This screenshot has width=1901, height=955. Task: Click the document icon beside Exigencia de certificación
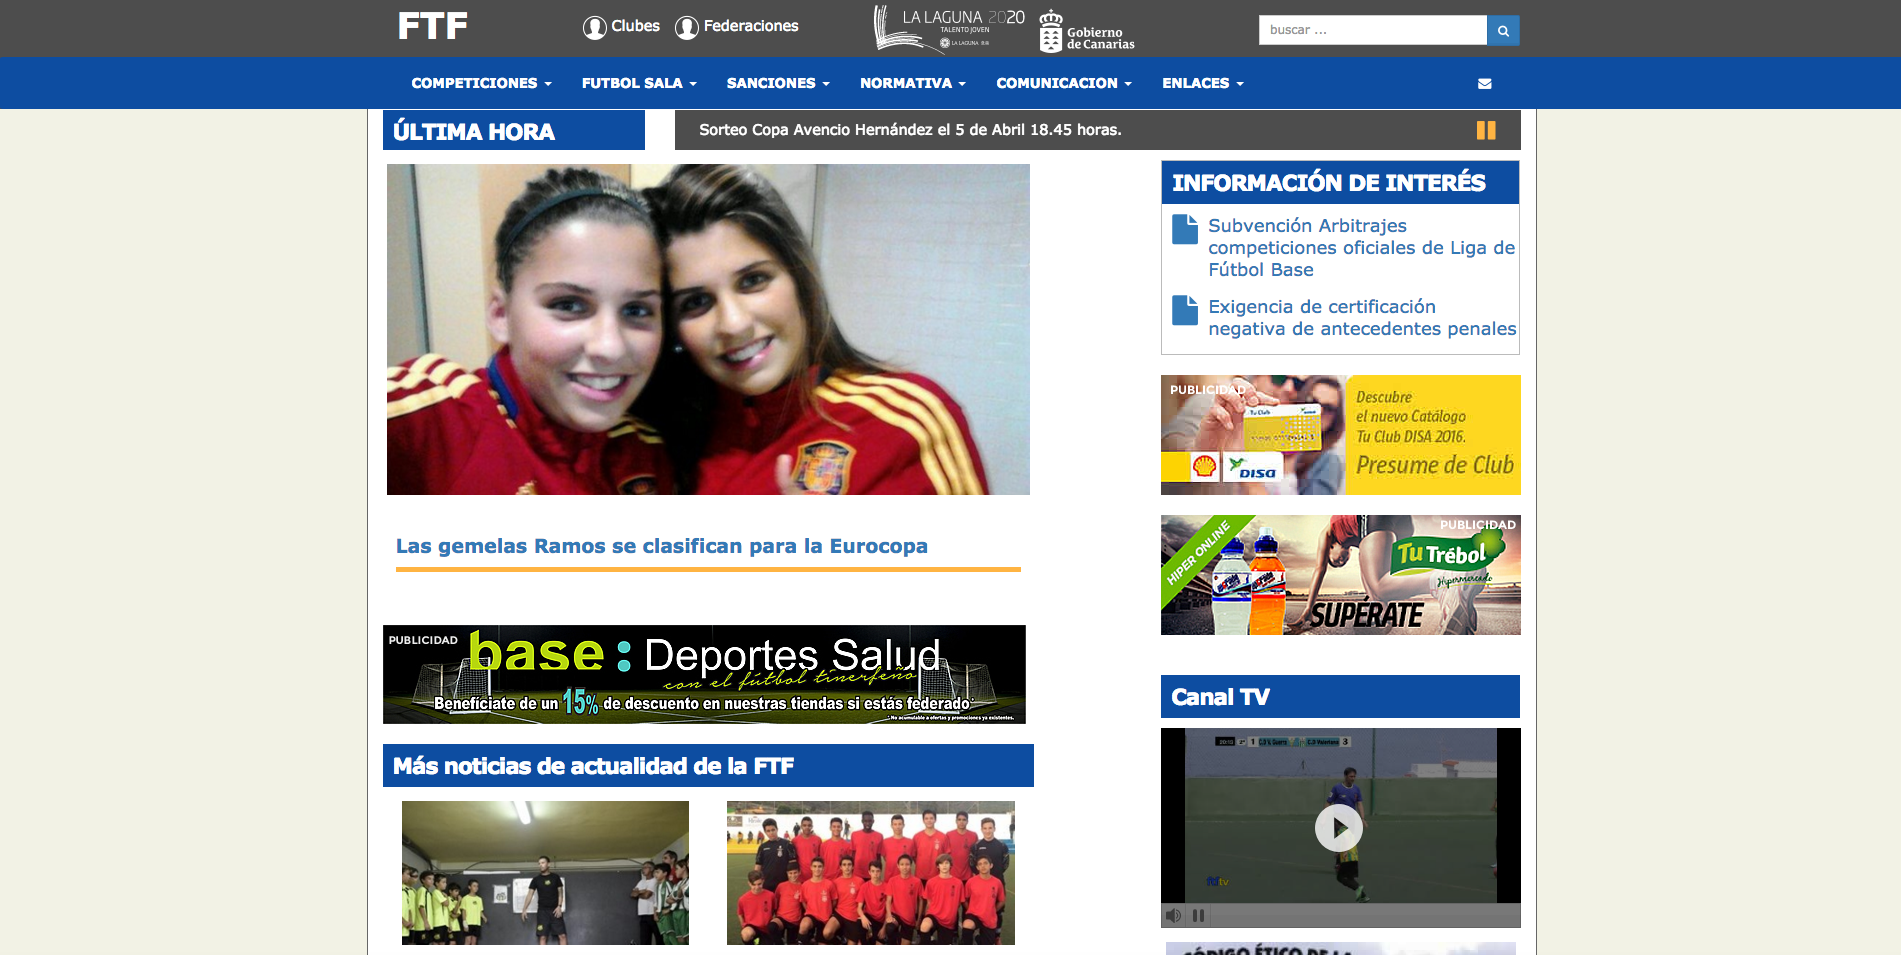[x=1185, y=311]
